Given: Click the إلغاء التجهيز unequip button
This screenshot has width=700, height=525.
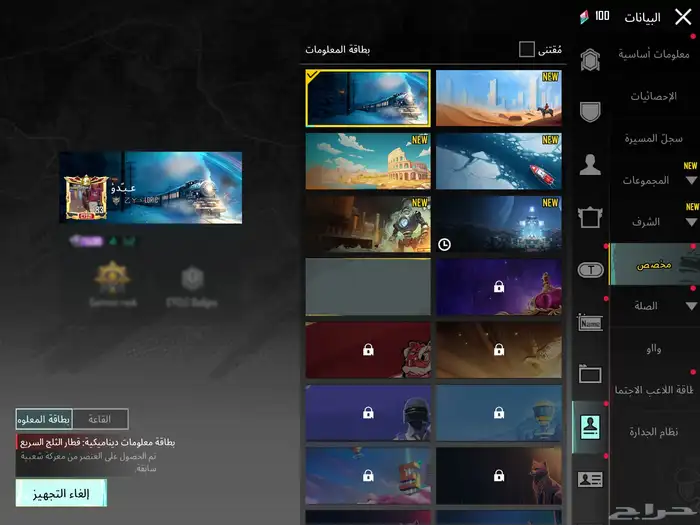Looking at the screenshot, I should pyautogui.click(x=61, y=492).
